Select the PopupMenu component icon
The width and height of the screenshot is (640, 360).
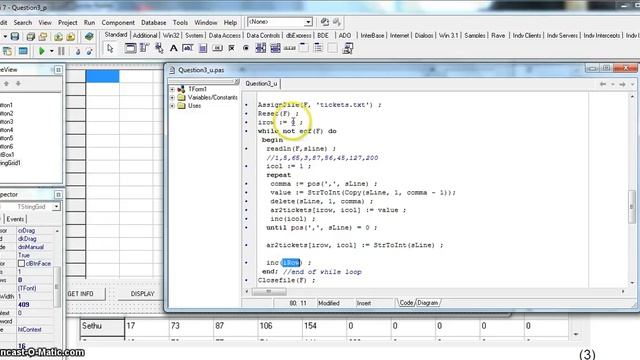click(159, 49)
